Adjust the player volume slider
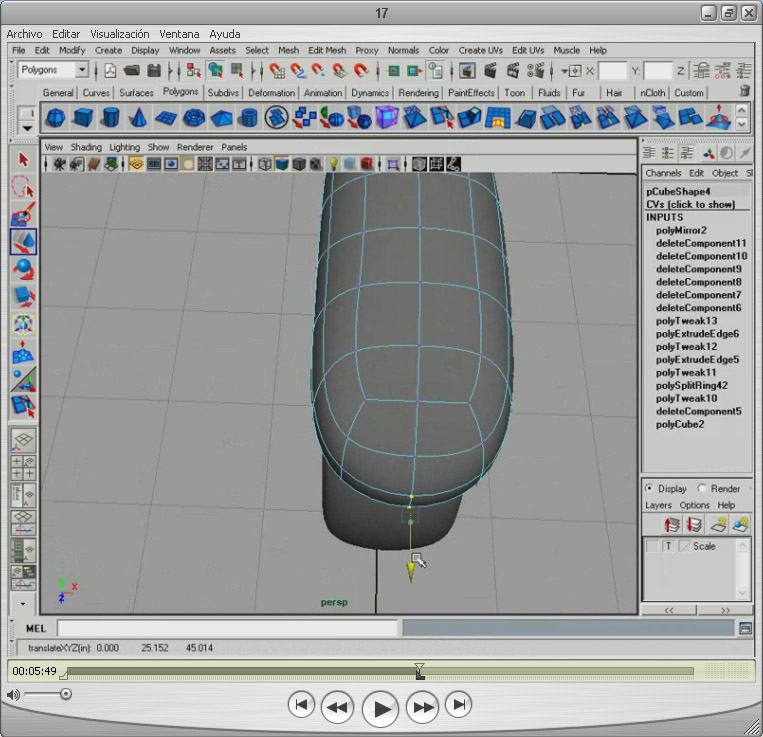The height and width of the screenshot is (737, 763). [x=66, y=694]
